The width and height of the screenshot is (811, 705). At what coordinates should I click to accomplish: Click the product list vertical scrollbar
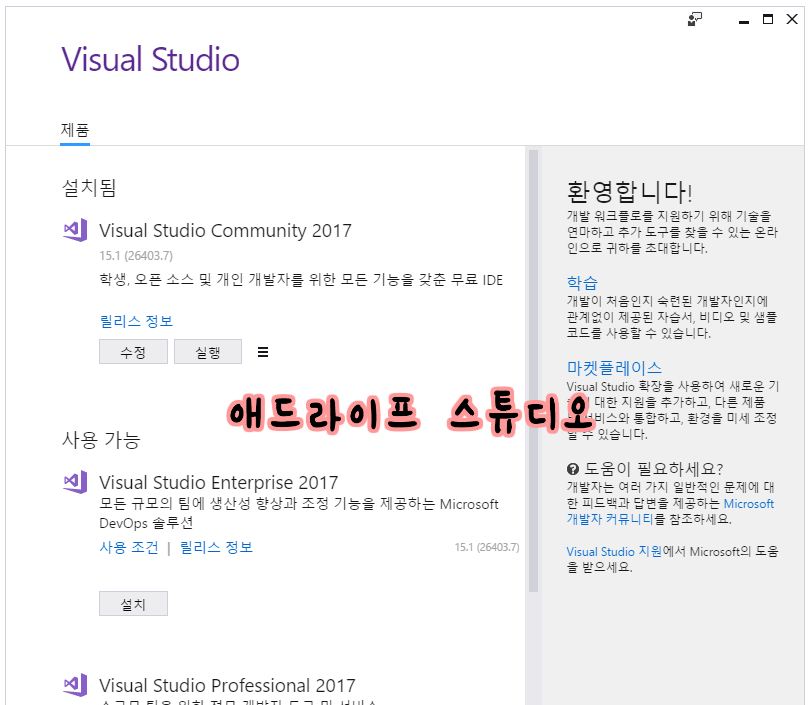533,371
